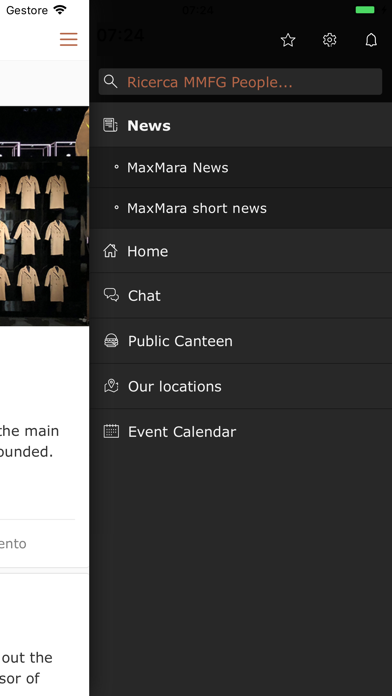Open favorites via the star icon

tap(288, 40)
